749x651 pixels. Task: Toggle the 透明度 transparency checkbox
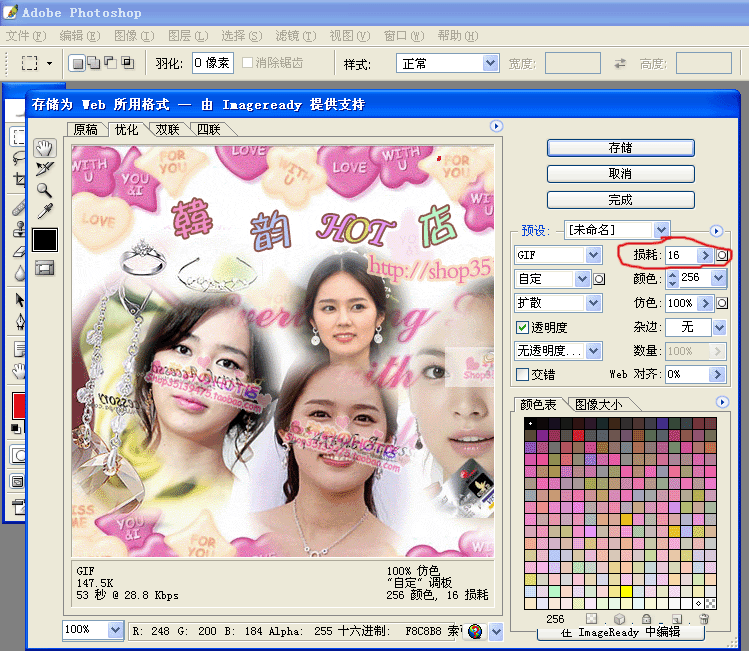click(x=523, y=327)
